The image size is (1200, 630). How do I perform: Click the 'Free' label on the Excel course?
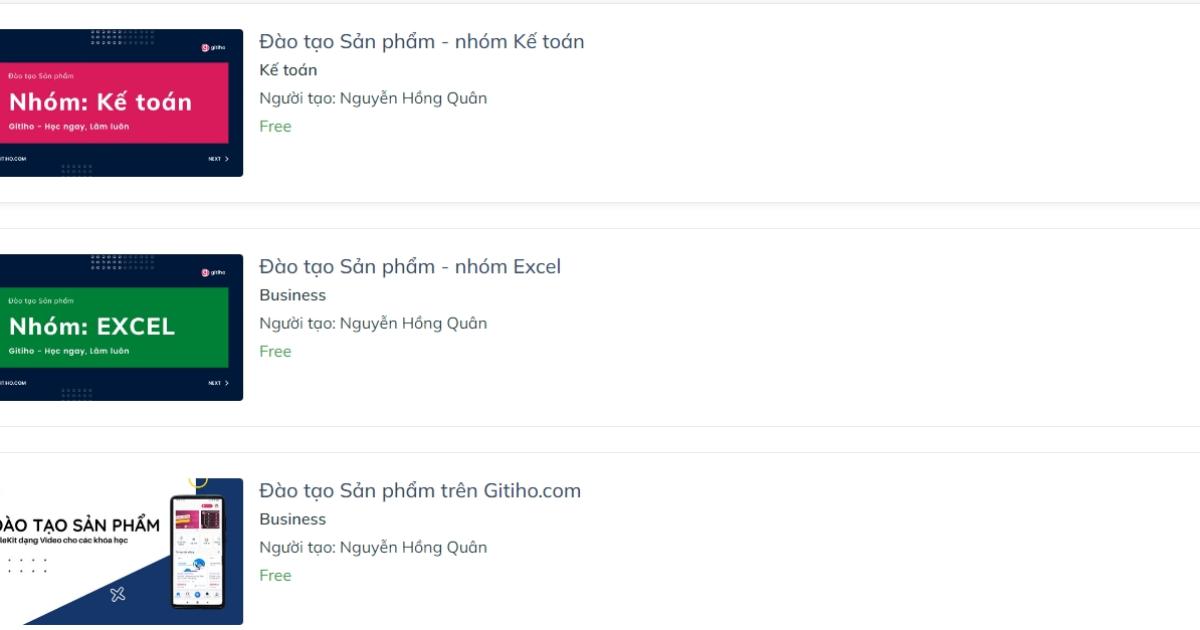click(x=275, y=351)
